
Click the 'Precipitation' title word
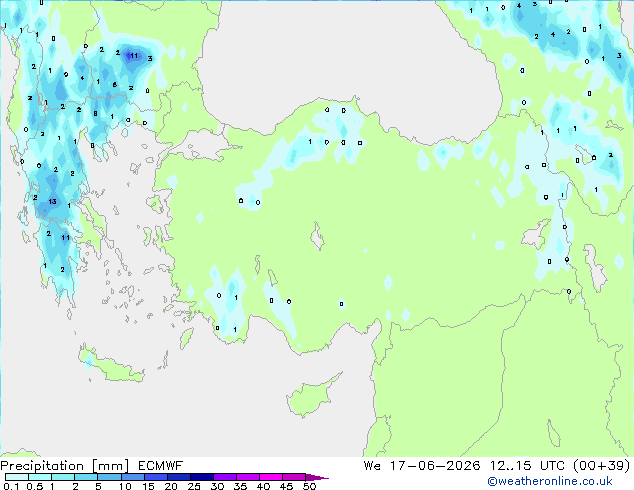click(x=42, y=466)
